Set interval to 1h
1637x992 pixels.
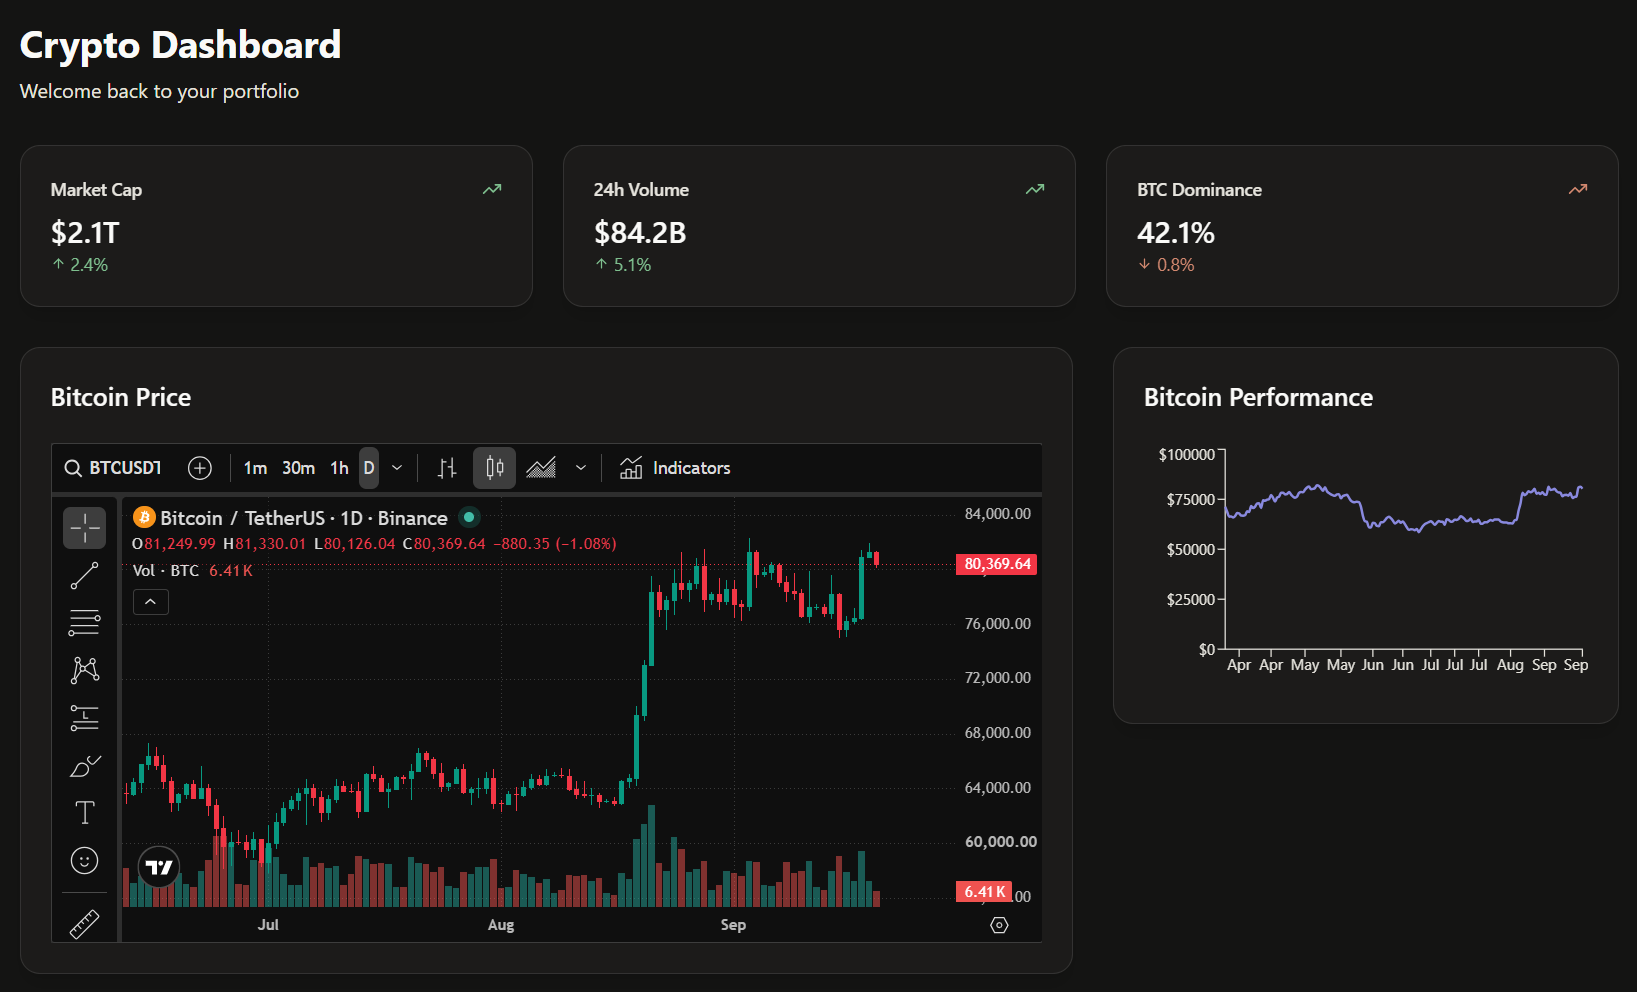tap(340, 468)
